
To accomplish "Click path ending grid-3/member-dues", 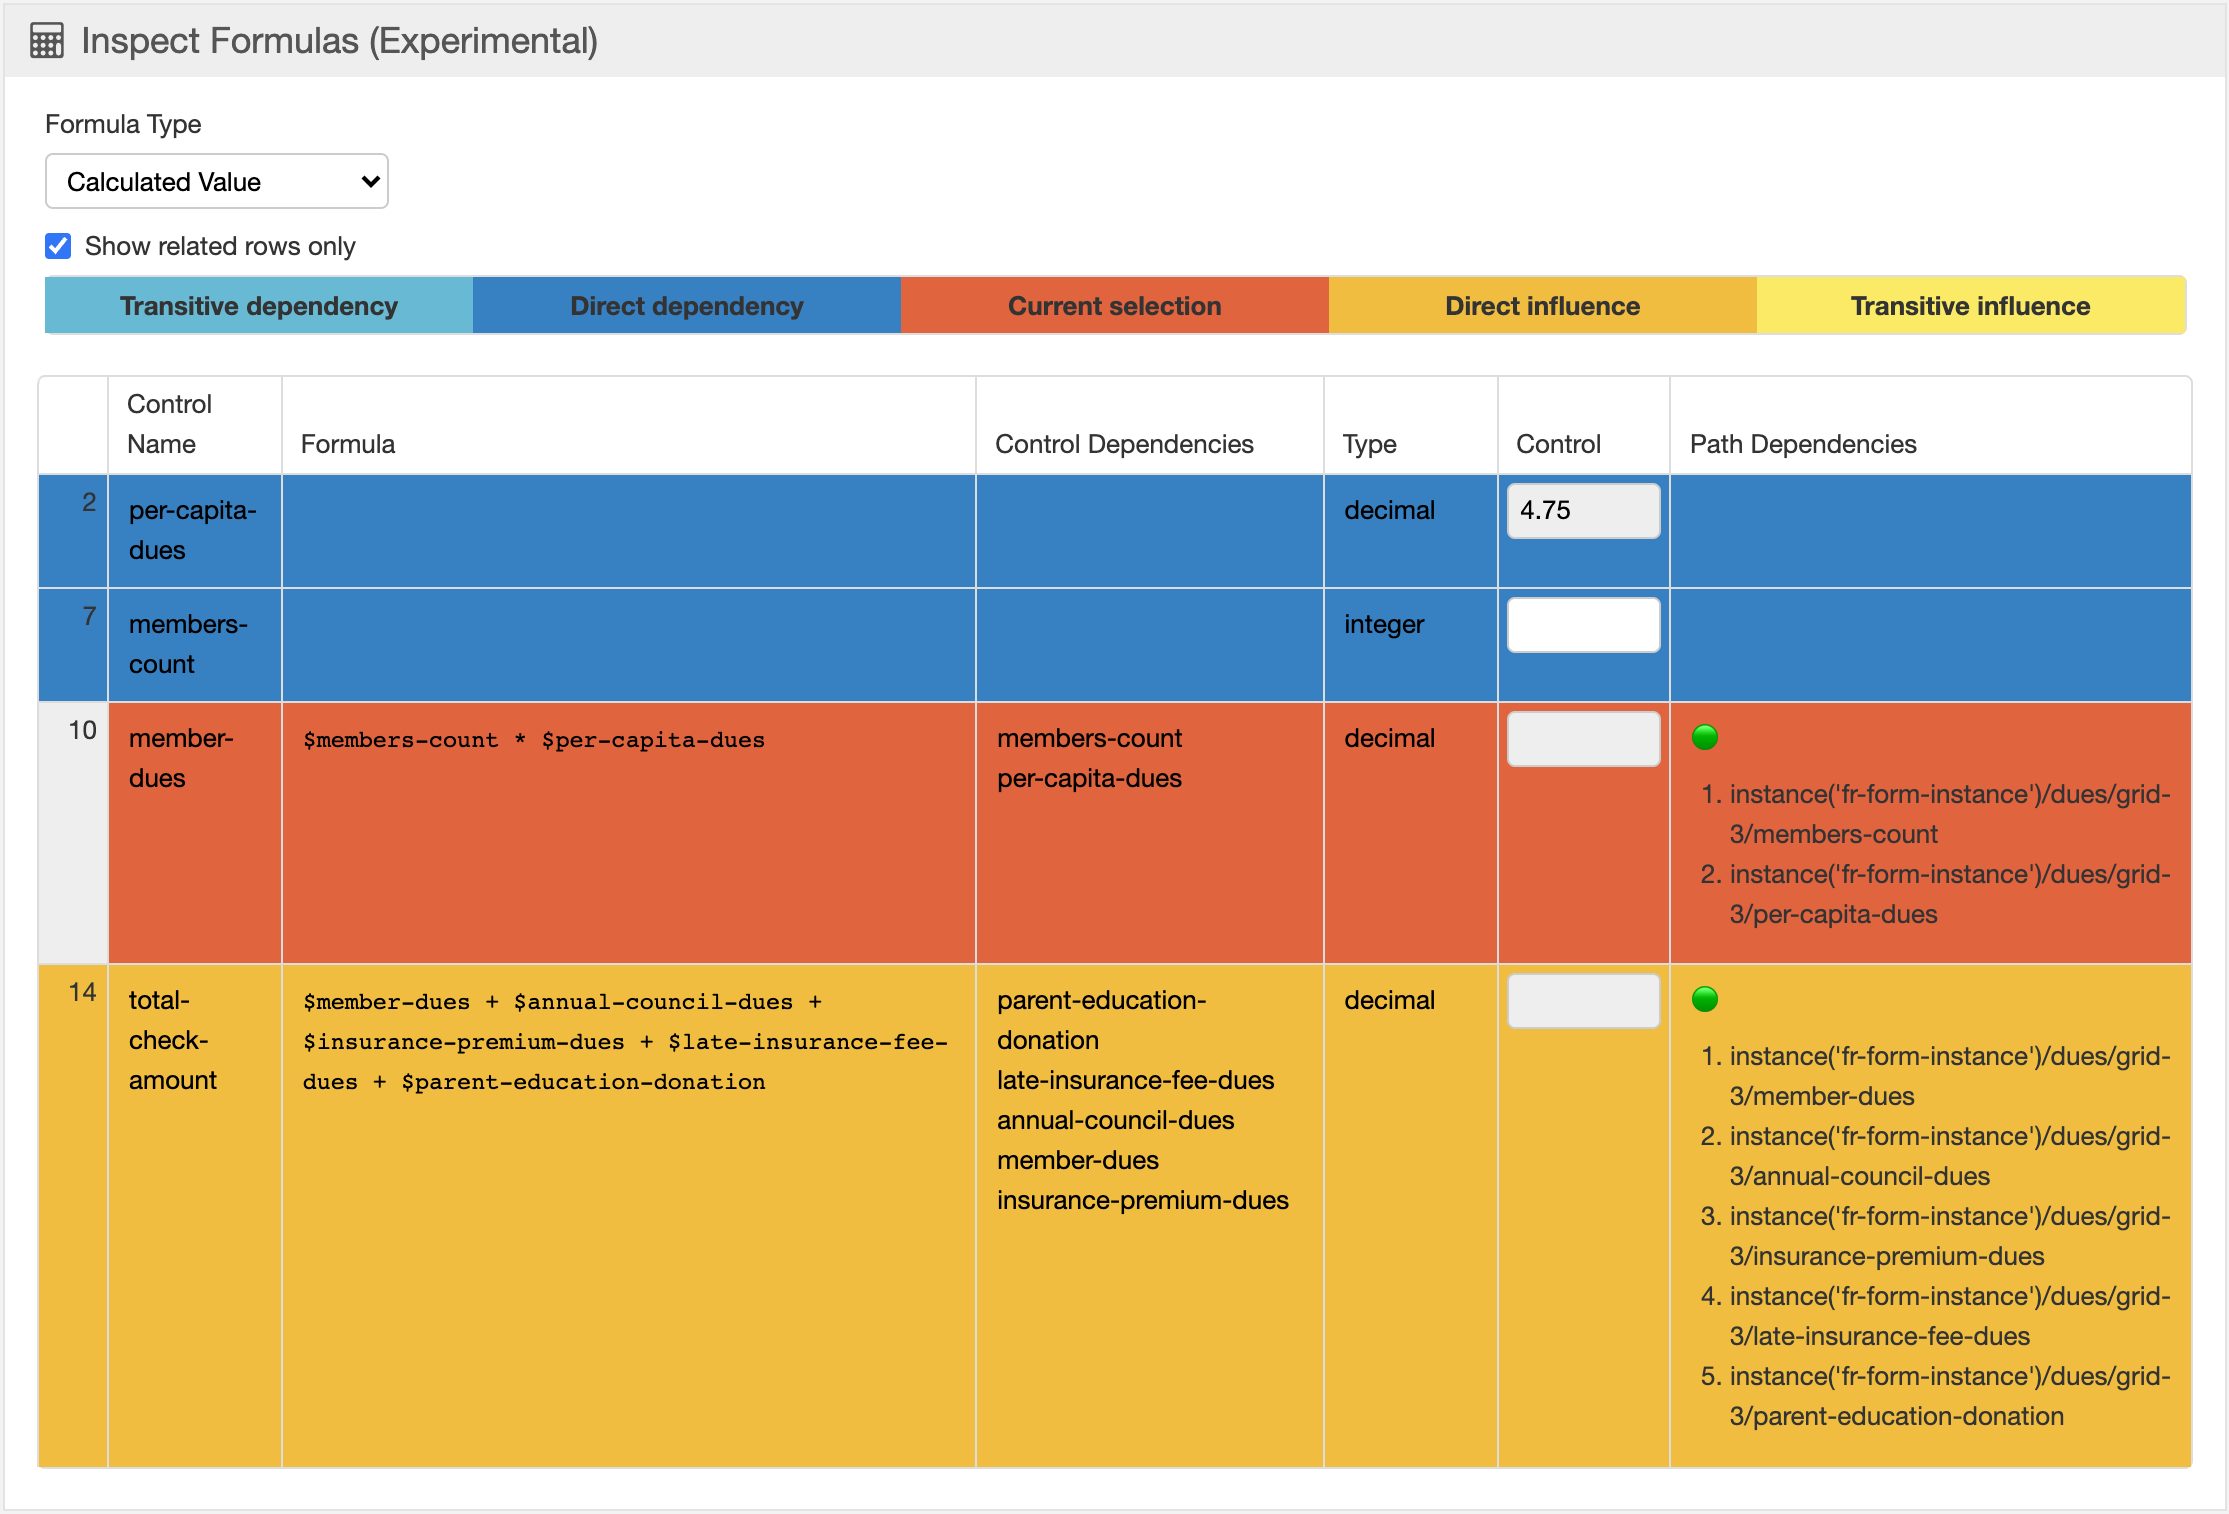I will click(x=1950, y=1077).
